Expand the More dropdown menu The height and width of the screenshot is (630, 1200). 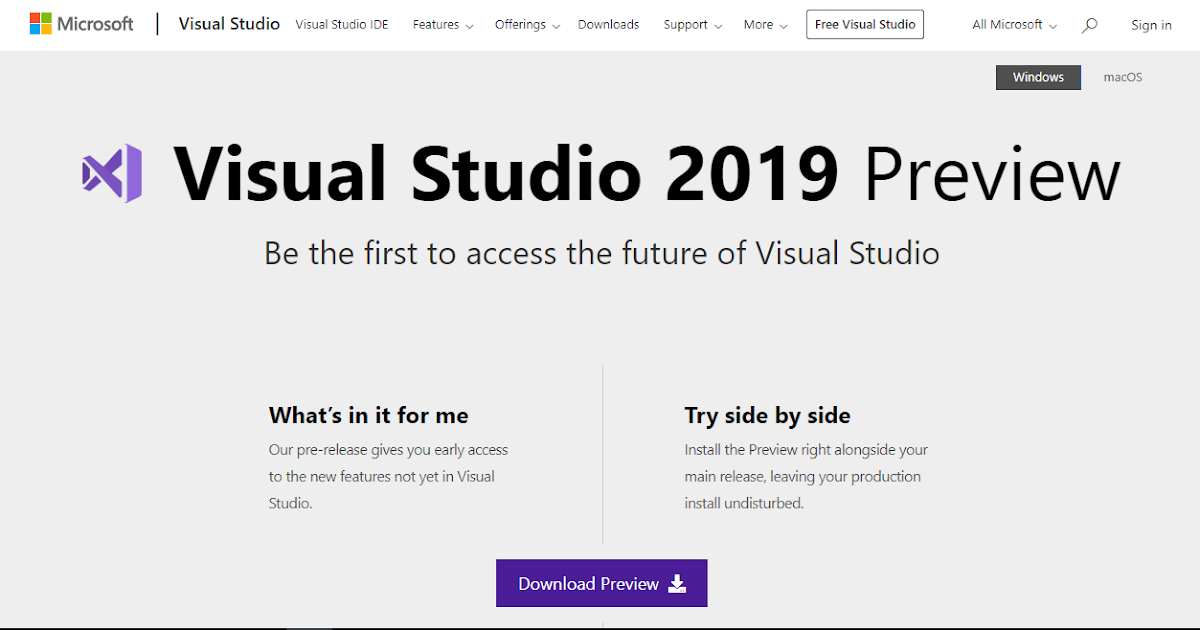point(765,25)
